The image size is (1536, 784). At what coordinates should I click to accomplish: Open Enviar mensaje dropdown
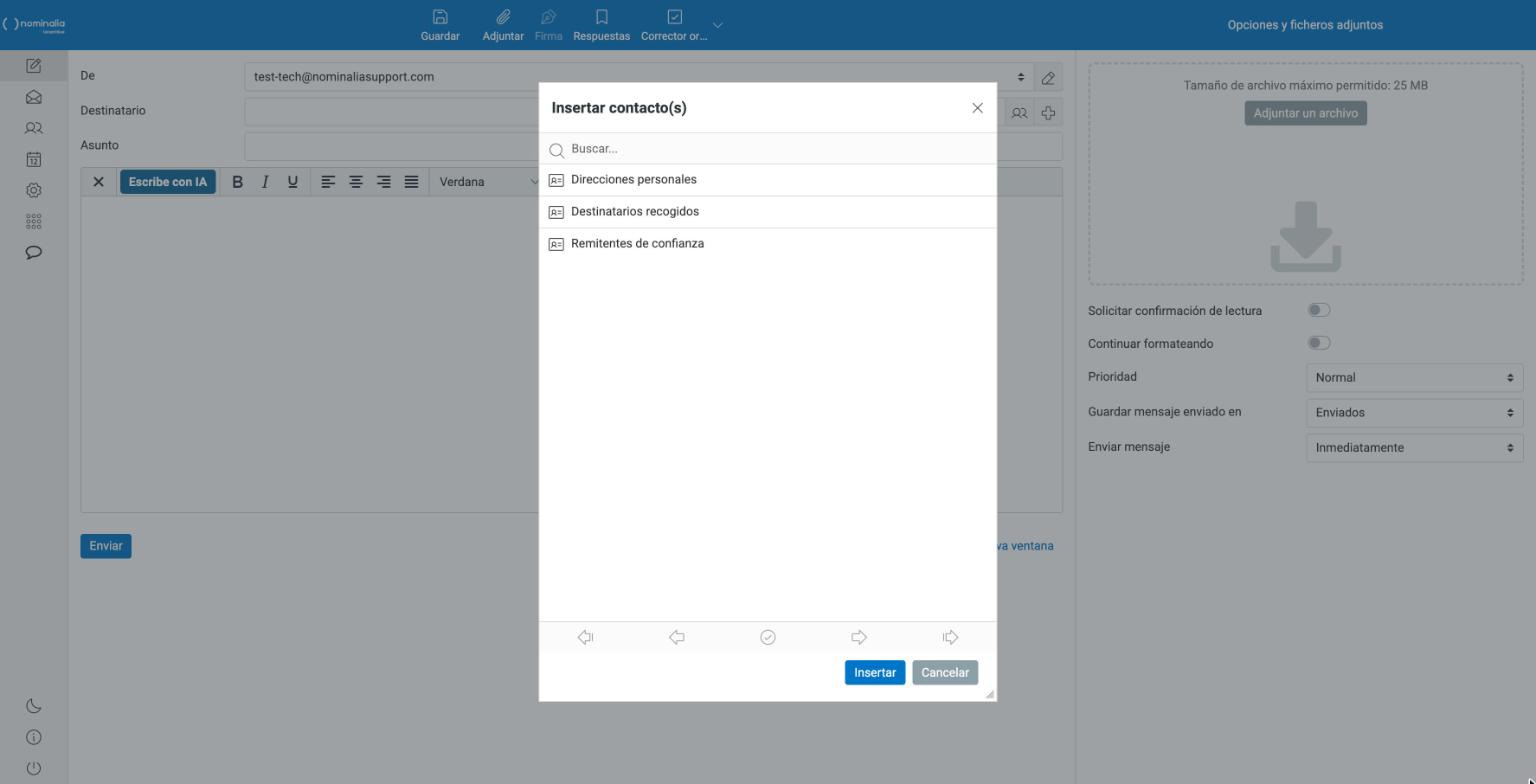[x=1414, y=447]
